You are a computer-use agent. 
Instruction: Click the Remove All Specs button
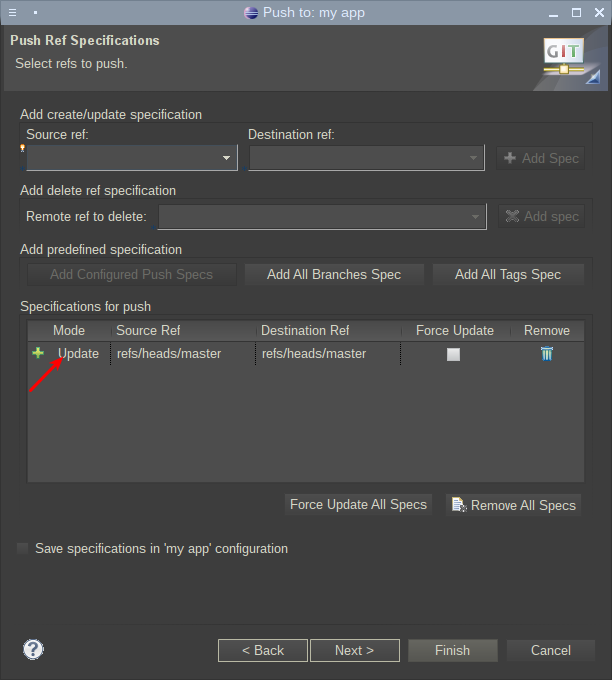[x=513, y=505]
